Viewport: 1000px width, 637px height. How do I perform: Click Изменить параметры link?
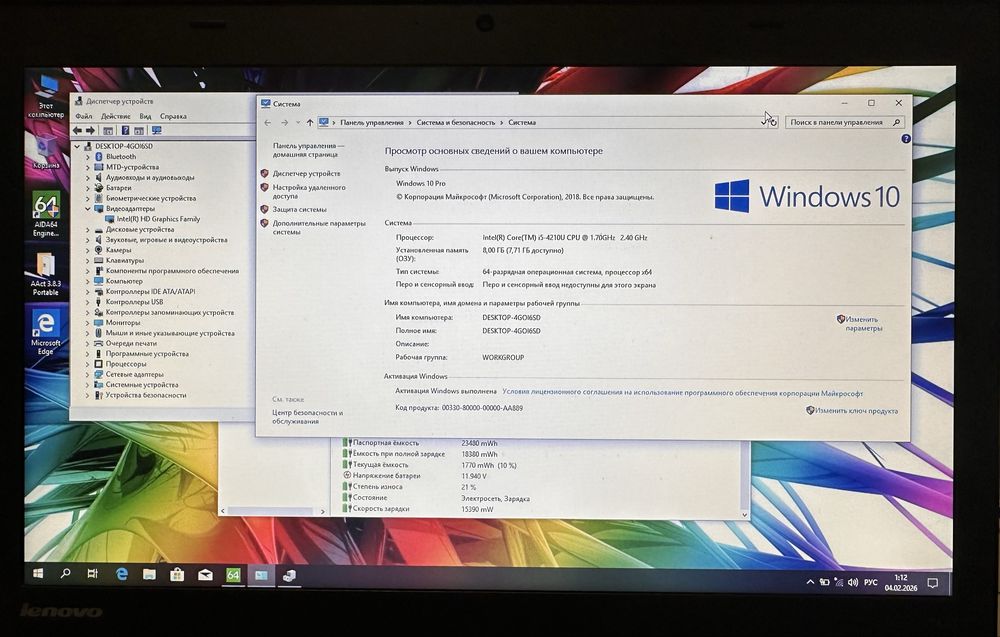pyautogui.click(x=863, y=323)
